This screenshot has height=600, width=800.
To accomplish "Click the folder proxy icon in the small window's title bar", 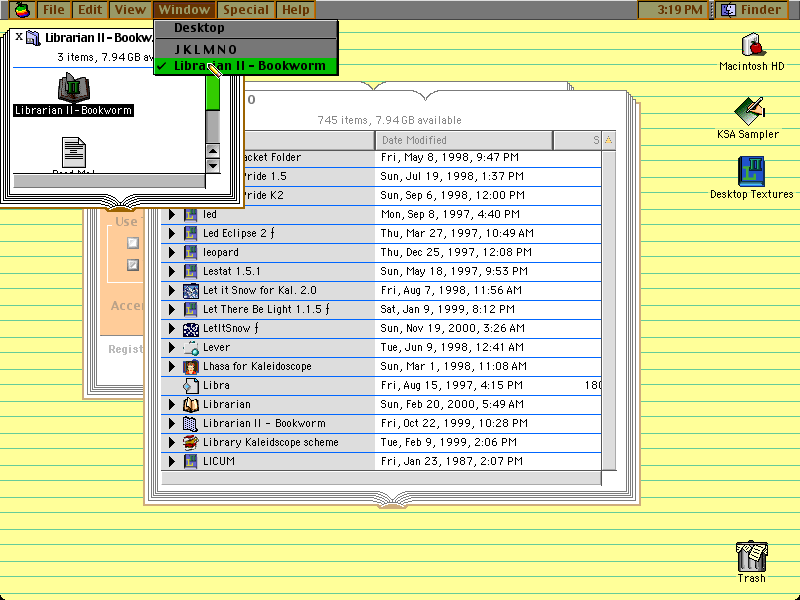I will 33,38.
